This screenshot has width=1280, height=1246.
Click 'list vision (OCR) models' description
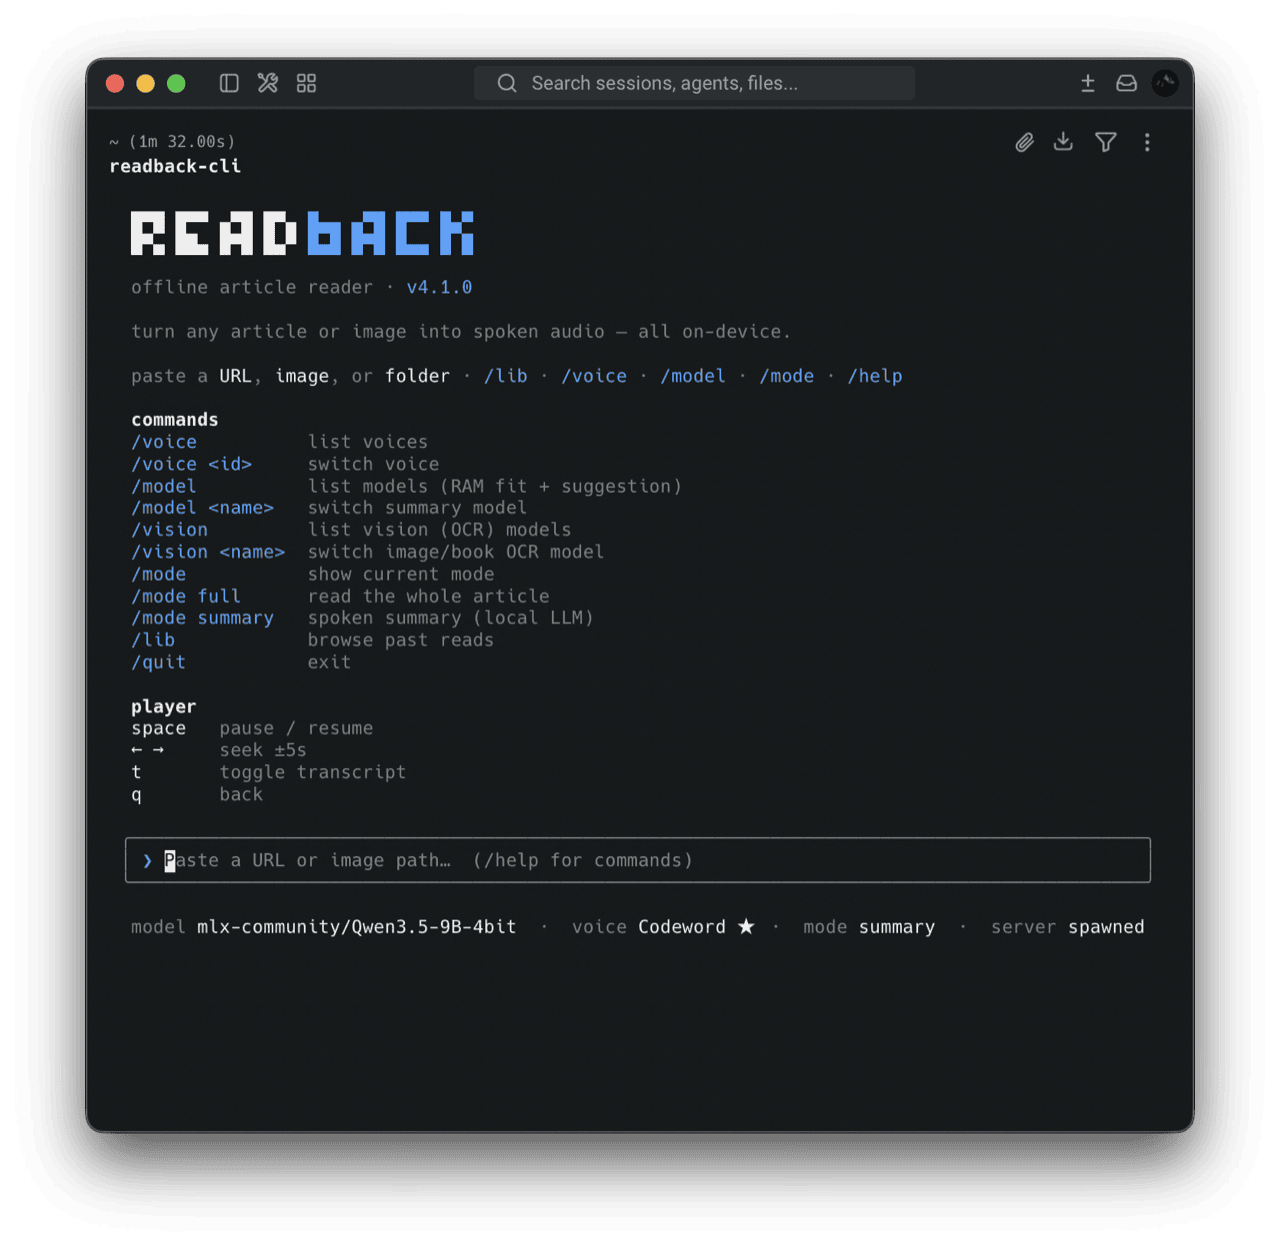[x=440, y=530]
